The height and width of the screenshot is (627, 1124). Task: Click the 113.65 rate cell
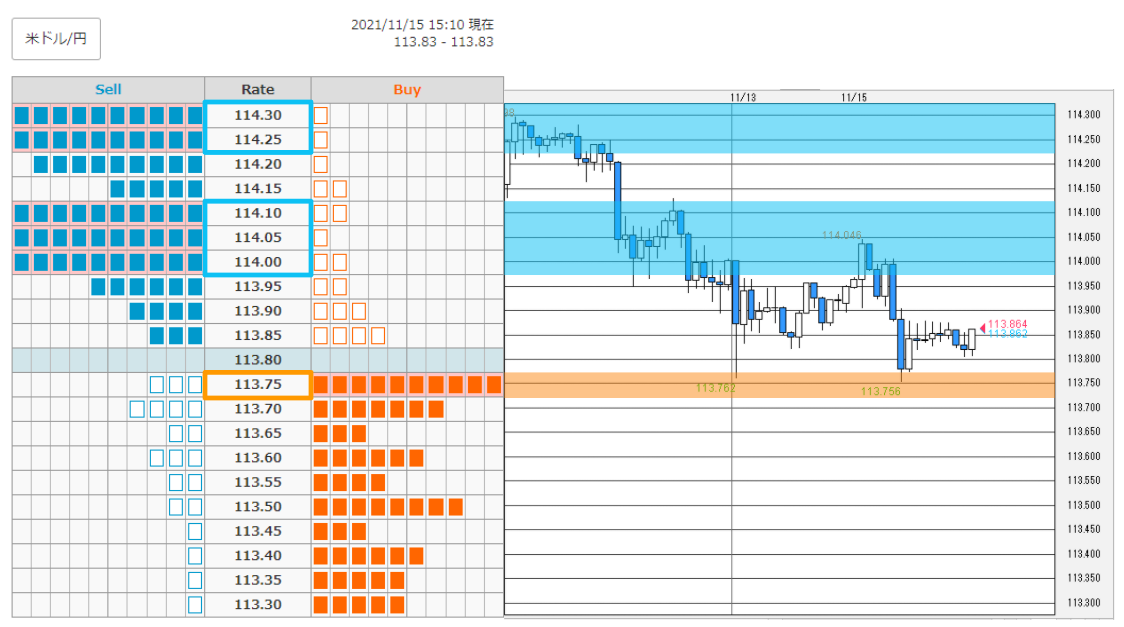click(258, 434)
